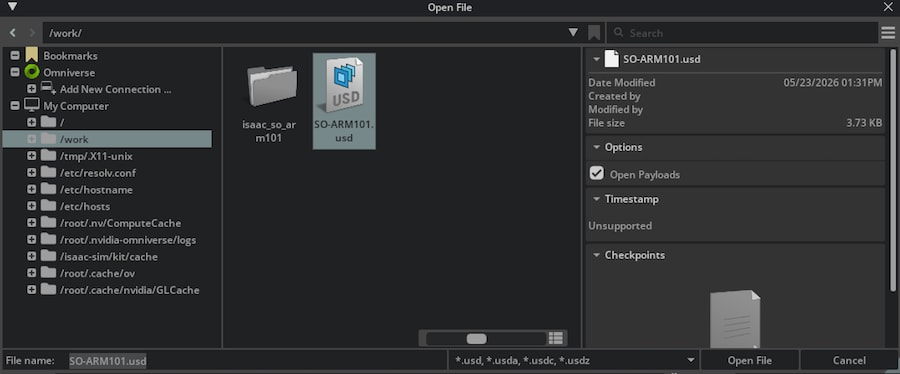Open the hamburger options menu
The image size is (900, 374).
(x=887, y=33)
